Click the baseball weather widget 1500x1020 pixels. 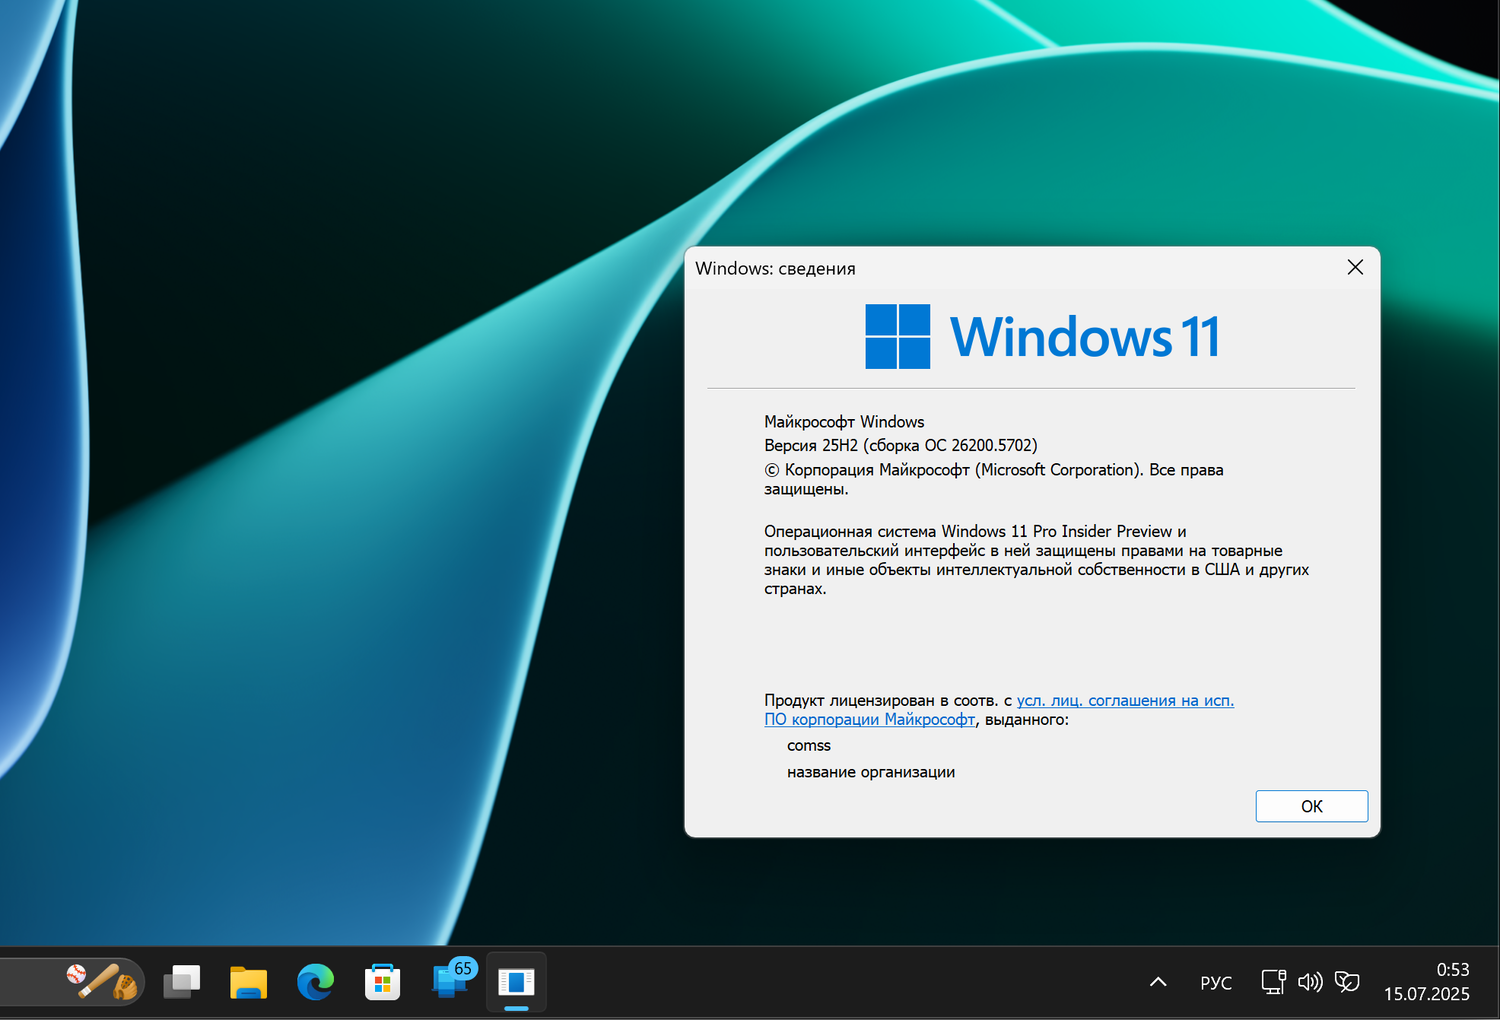(x=100, y=982)
